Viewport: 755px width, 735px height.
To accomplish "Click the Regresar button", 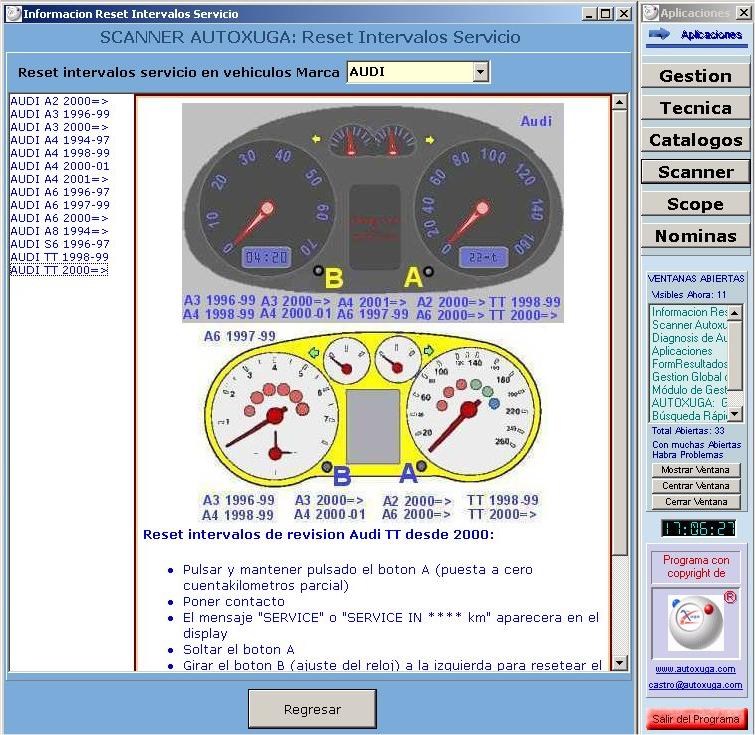I will (312, 709).
